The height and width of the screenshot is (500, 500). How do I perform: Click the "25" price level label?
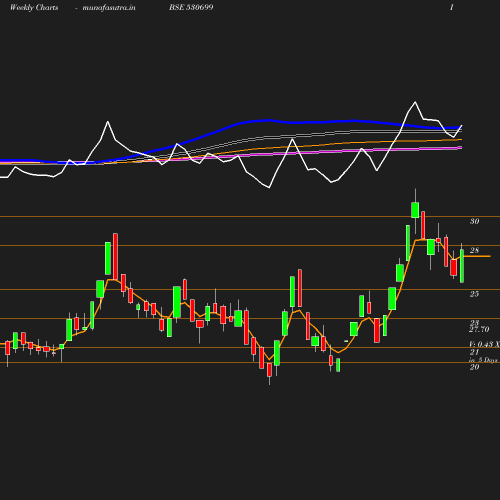click(x=475, y=294)
